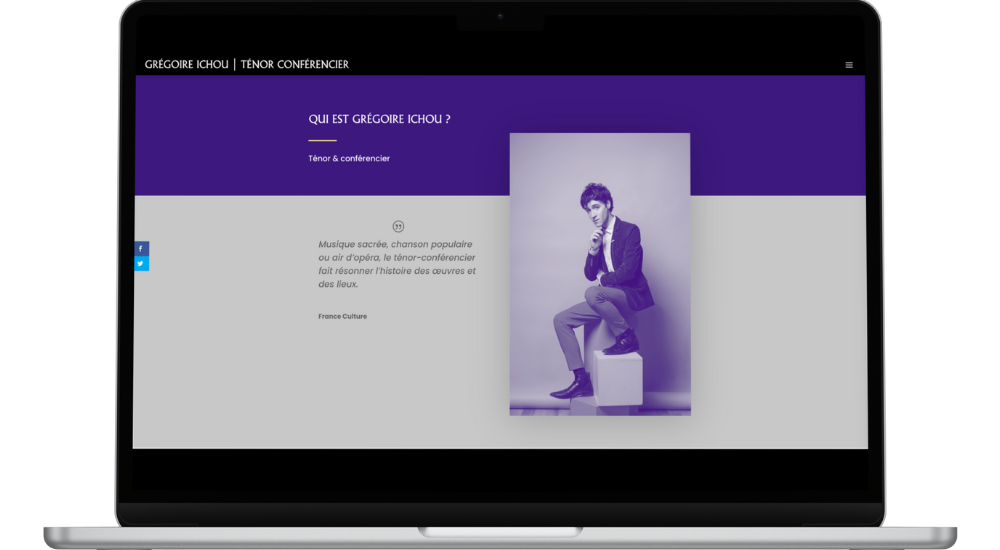Share the page via the Twitter icon

(141, 264)
